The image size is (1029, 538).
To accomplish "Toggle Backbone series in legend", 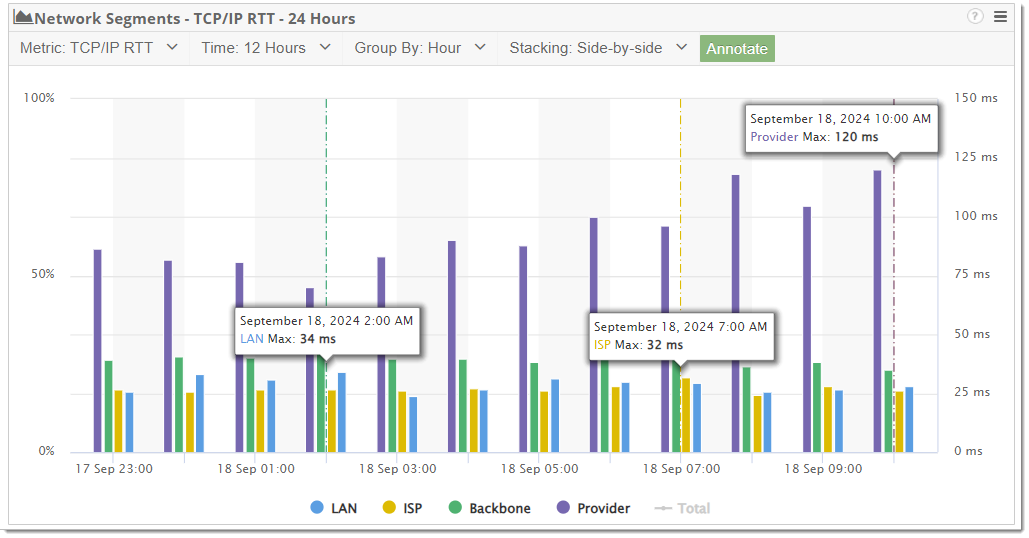I will [x=490, y=508].
